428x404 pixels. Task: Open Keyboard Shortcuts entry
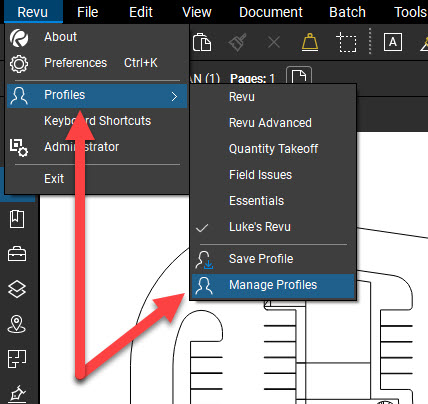point(98,121)
